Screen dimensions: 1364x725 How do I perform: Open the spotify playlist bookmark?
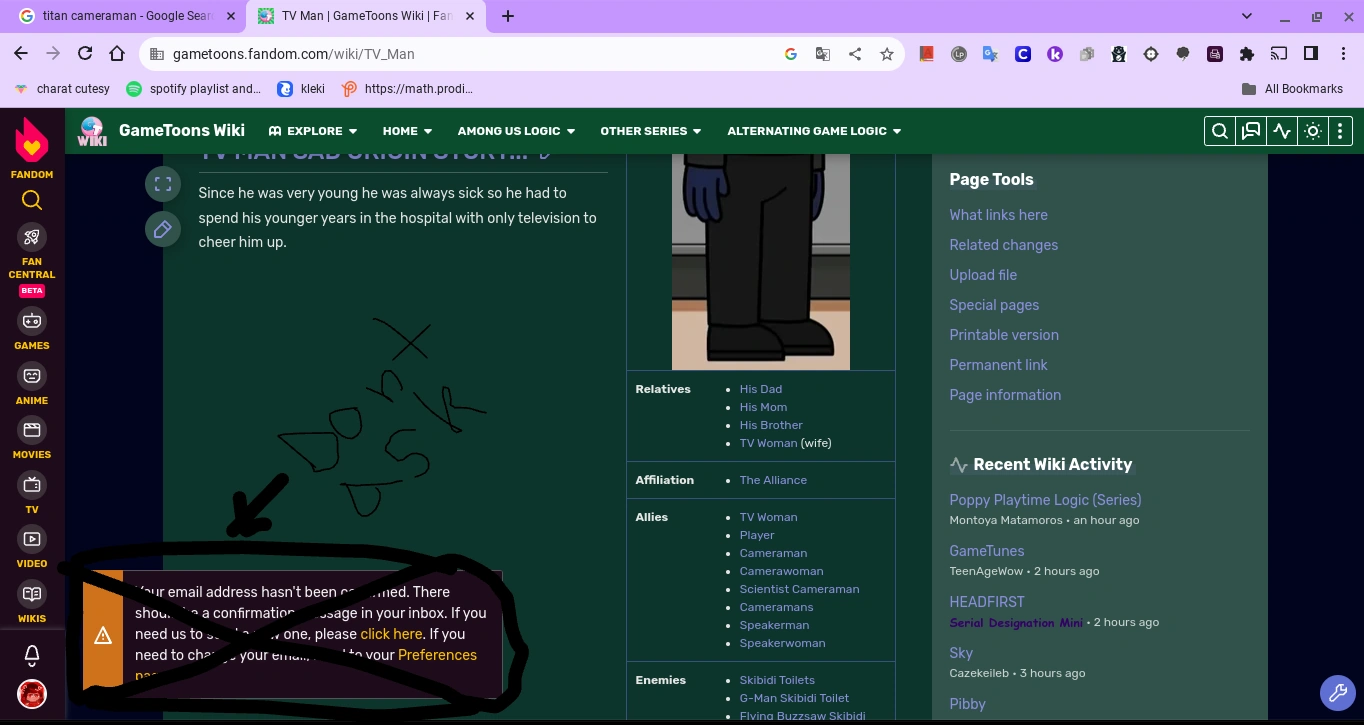pyautogui.click(x=194, y=89)
